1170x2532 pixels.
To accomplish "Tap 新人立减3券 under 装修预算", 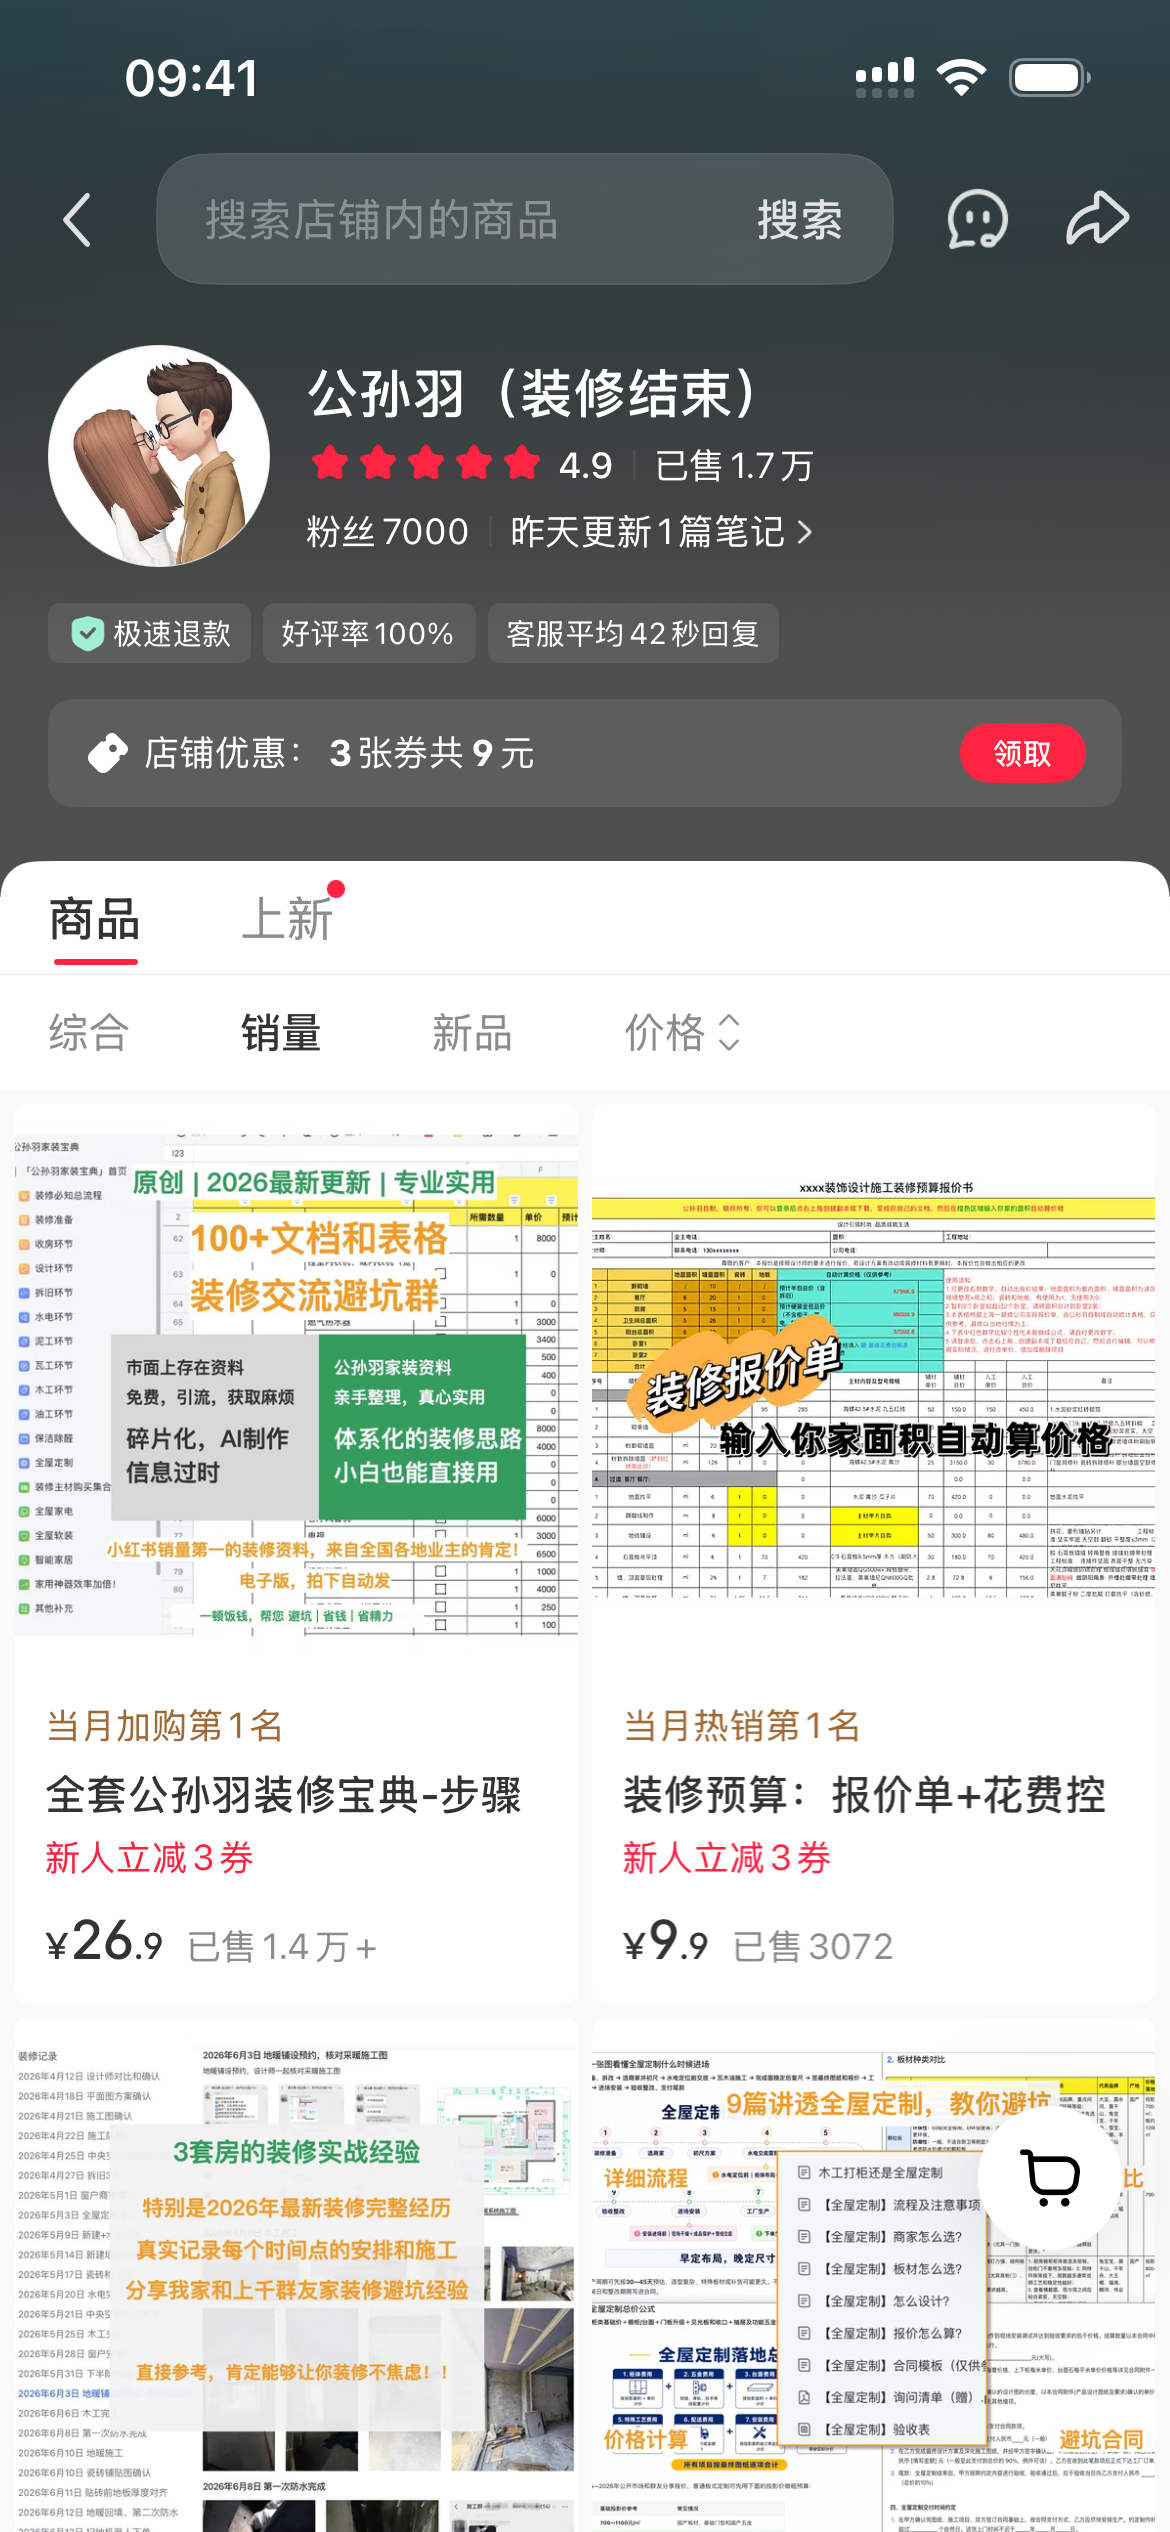I will pos(727,1858).
